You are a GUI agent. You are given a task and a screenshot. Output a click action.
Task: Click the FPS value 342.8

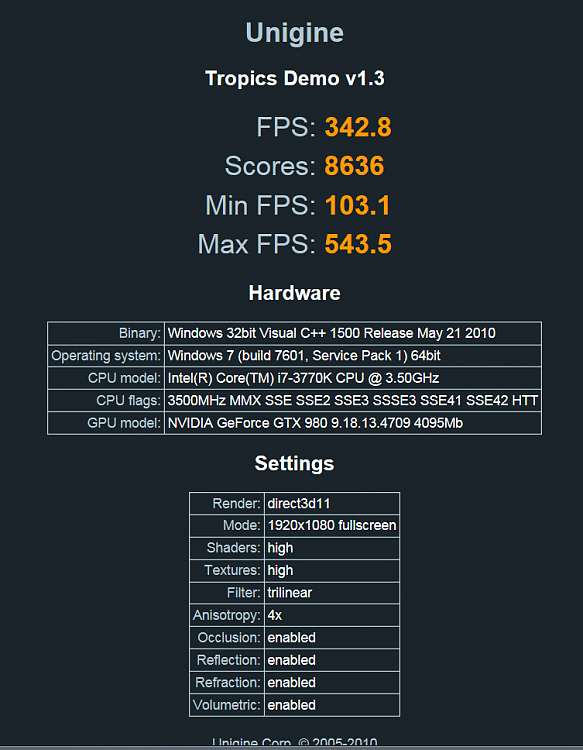pyautogui.click(x=358, y=127)
